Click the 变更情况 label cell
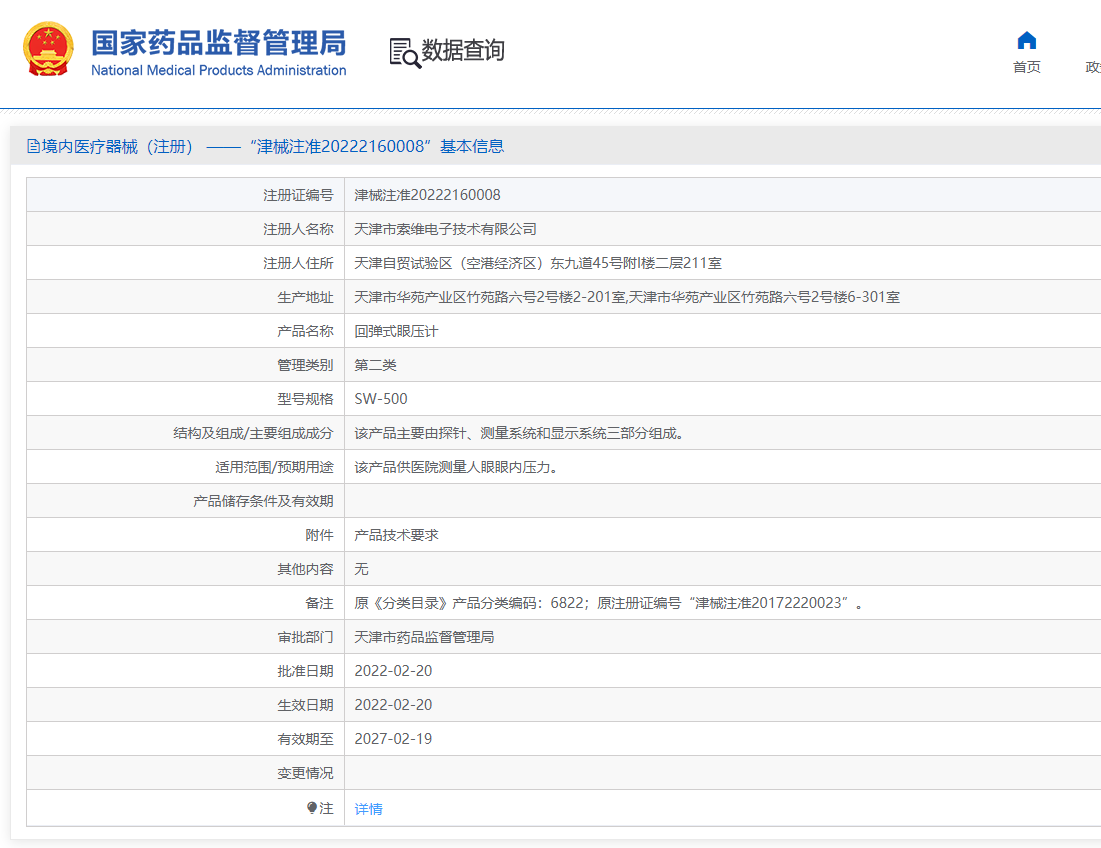The width and height of the screenshot is (1101, 848). (x=185, y=773)
